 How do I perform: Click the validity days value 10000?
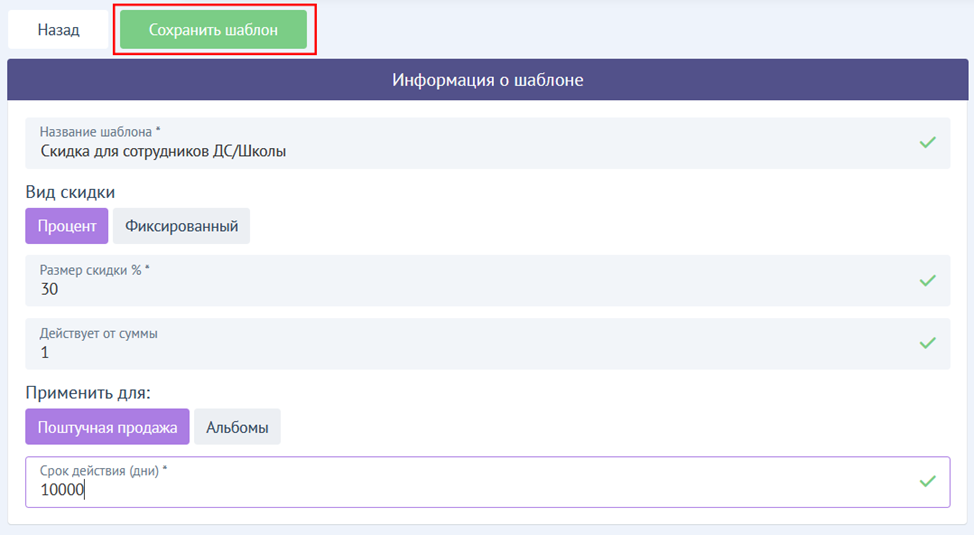[62, 490]
